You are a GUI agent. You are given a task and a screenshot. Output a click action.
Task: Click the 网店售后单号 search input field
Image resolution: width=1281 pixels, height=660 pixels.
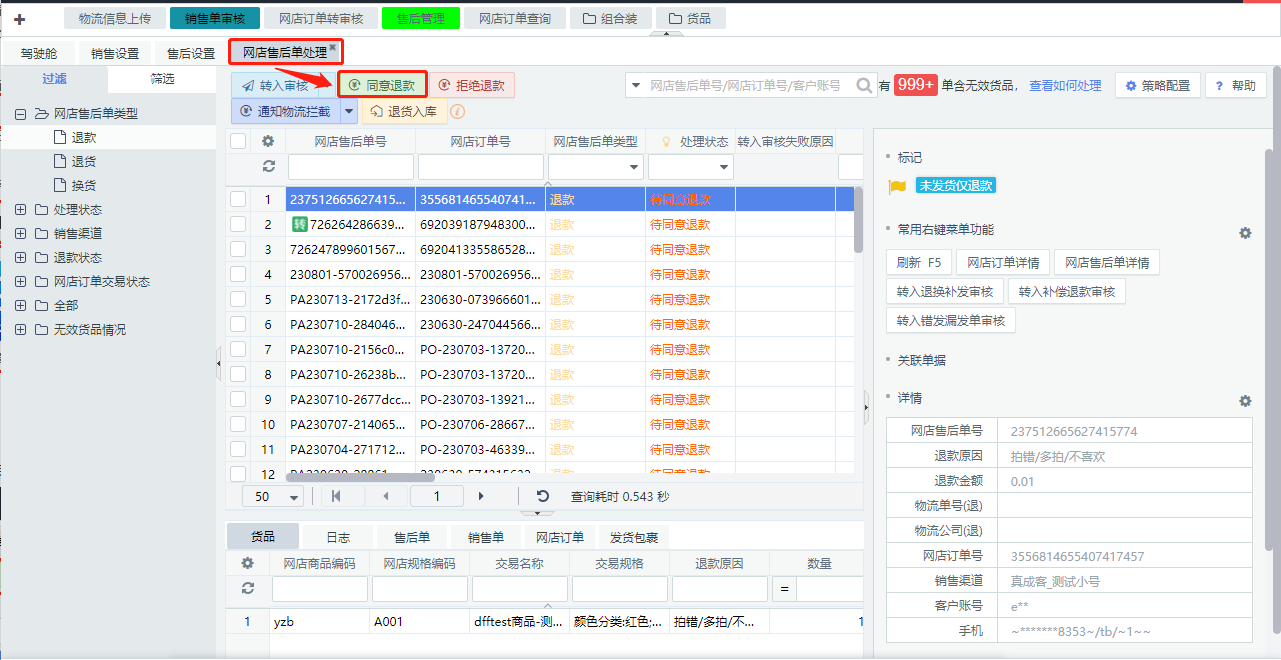pyautogui.click(x=349, y=167)
